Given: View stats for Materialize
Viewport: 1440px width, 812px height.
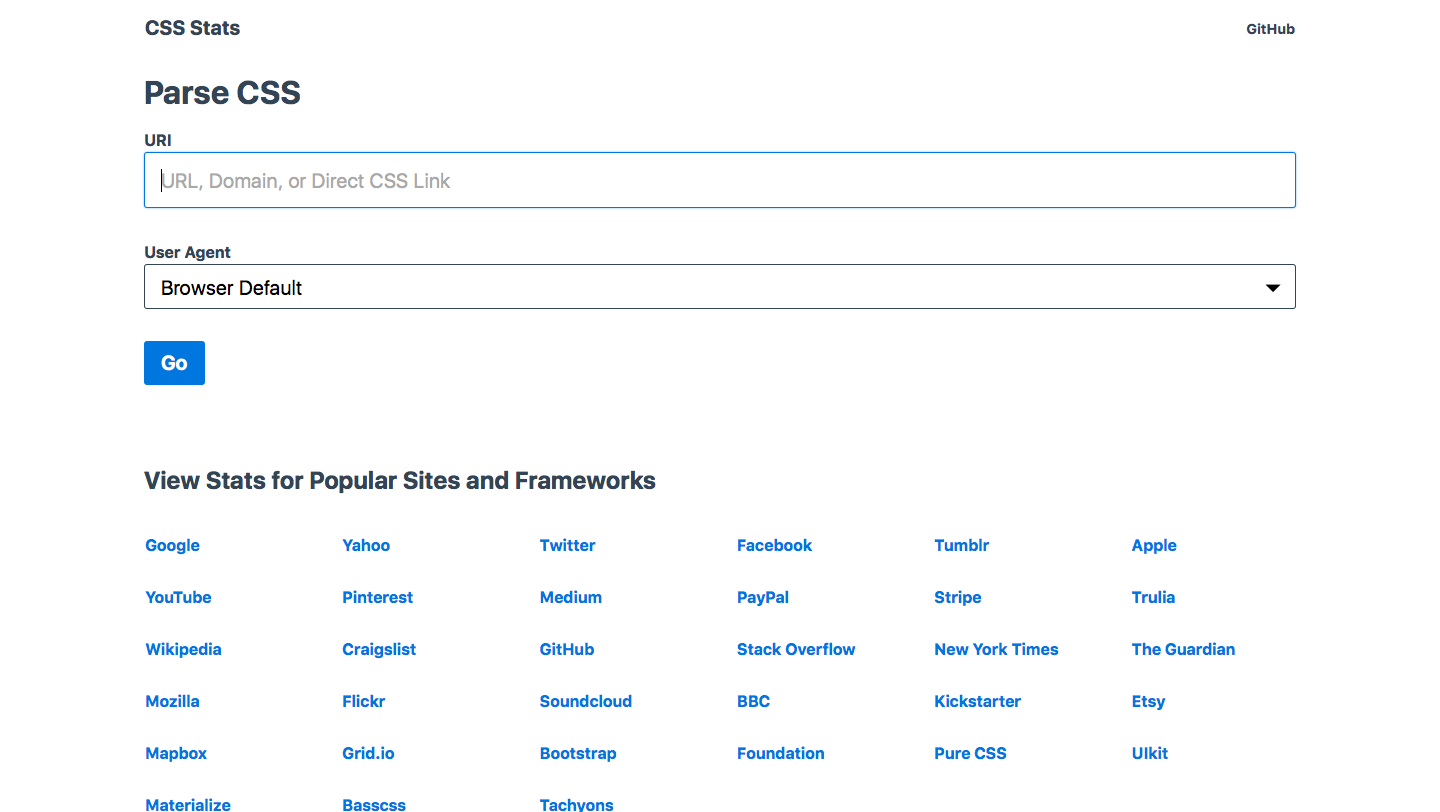Looking at the screenshot, I should 188,804.
